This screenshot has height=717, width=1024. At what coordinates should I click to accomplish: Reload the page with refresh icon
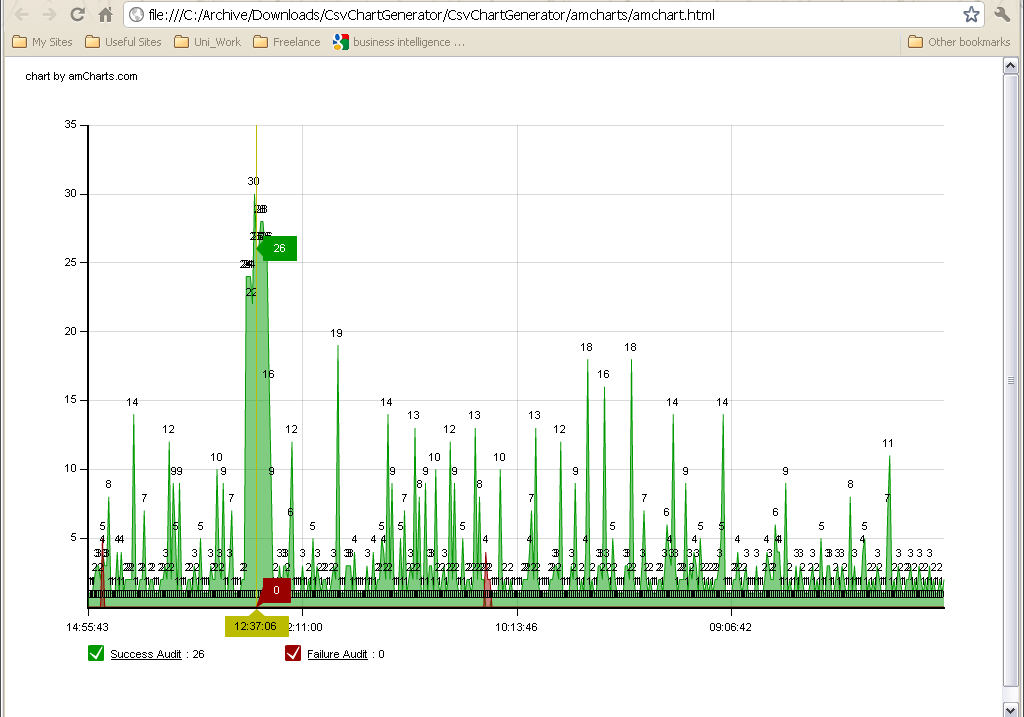click(x=77, y=15)
